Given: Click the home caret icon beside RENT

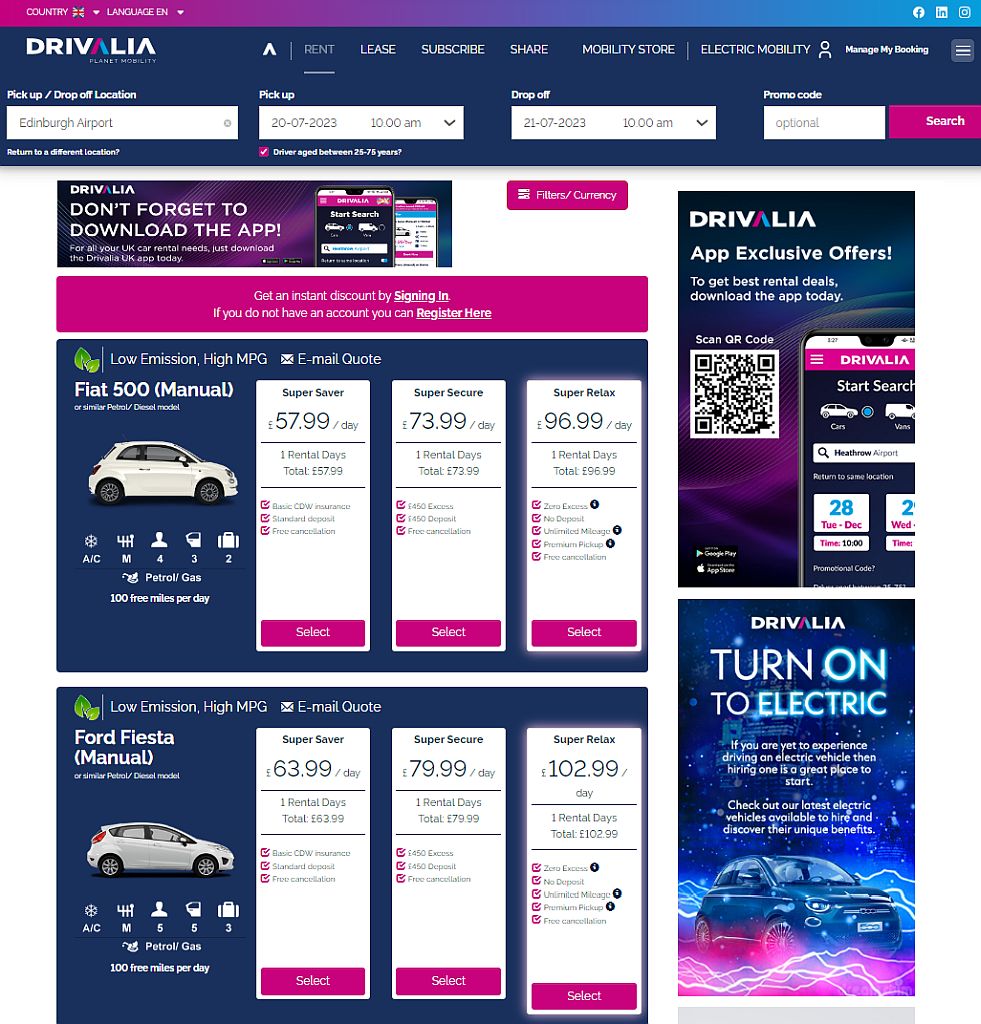Looking at the screenshot, I should click(269, 47).
